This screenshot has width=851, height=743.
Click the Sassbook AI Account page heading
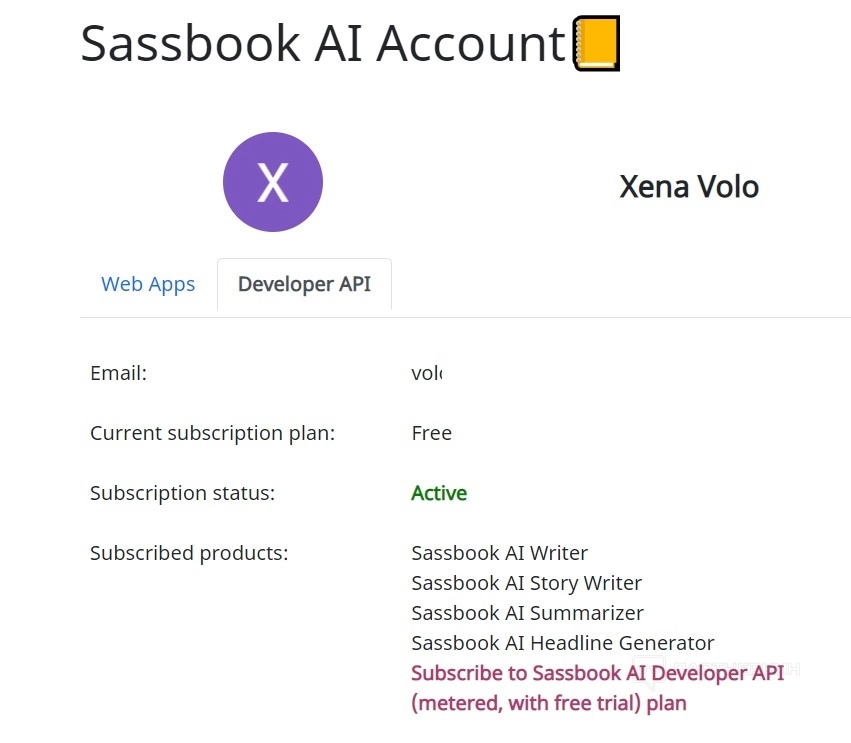coord(323,44)
